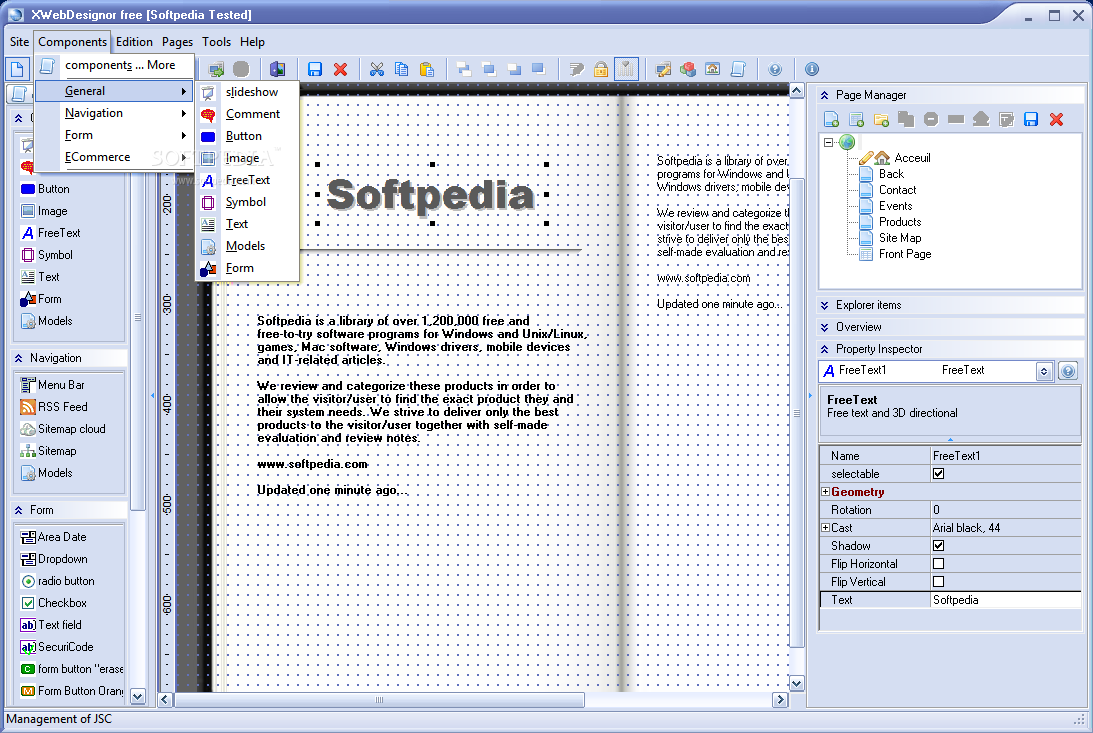Click the globe site root icon in tree
Viewport: 1093px width, 733px height.
(x=847, y=142)
